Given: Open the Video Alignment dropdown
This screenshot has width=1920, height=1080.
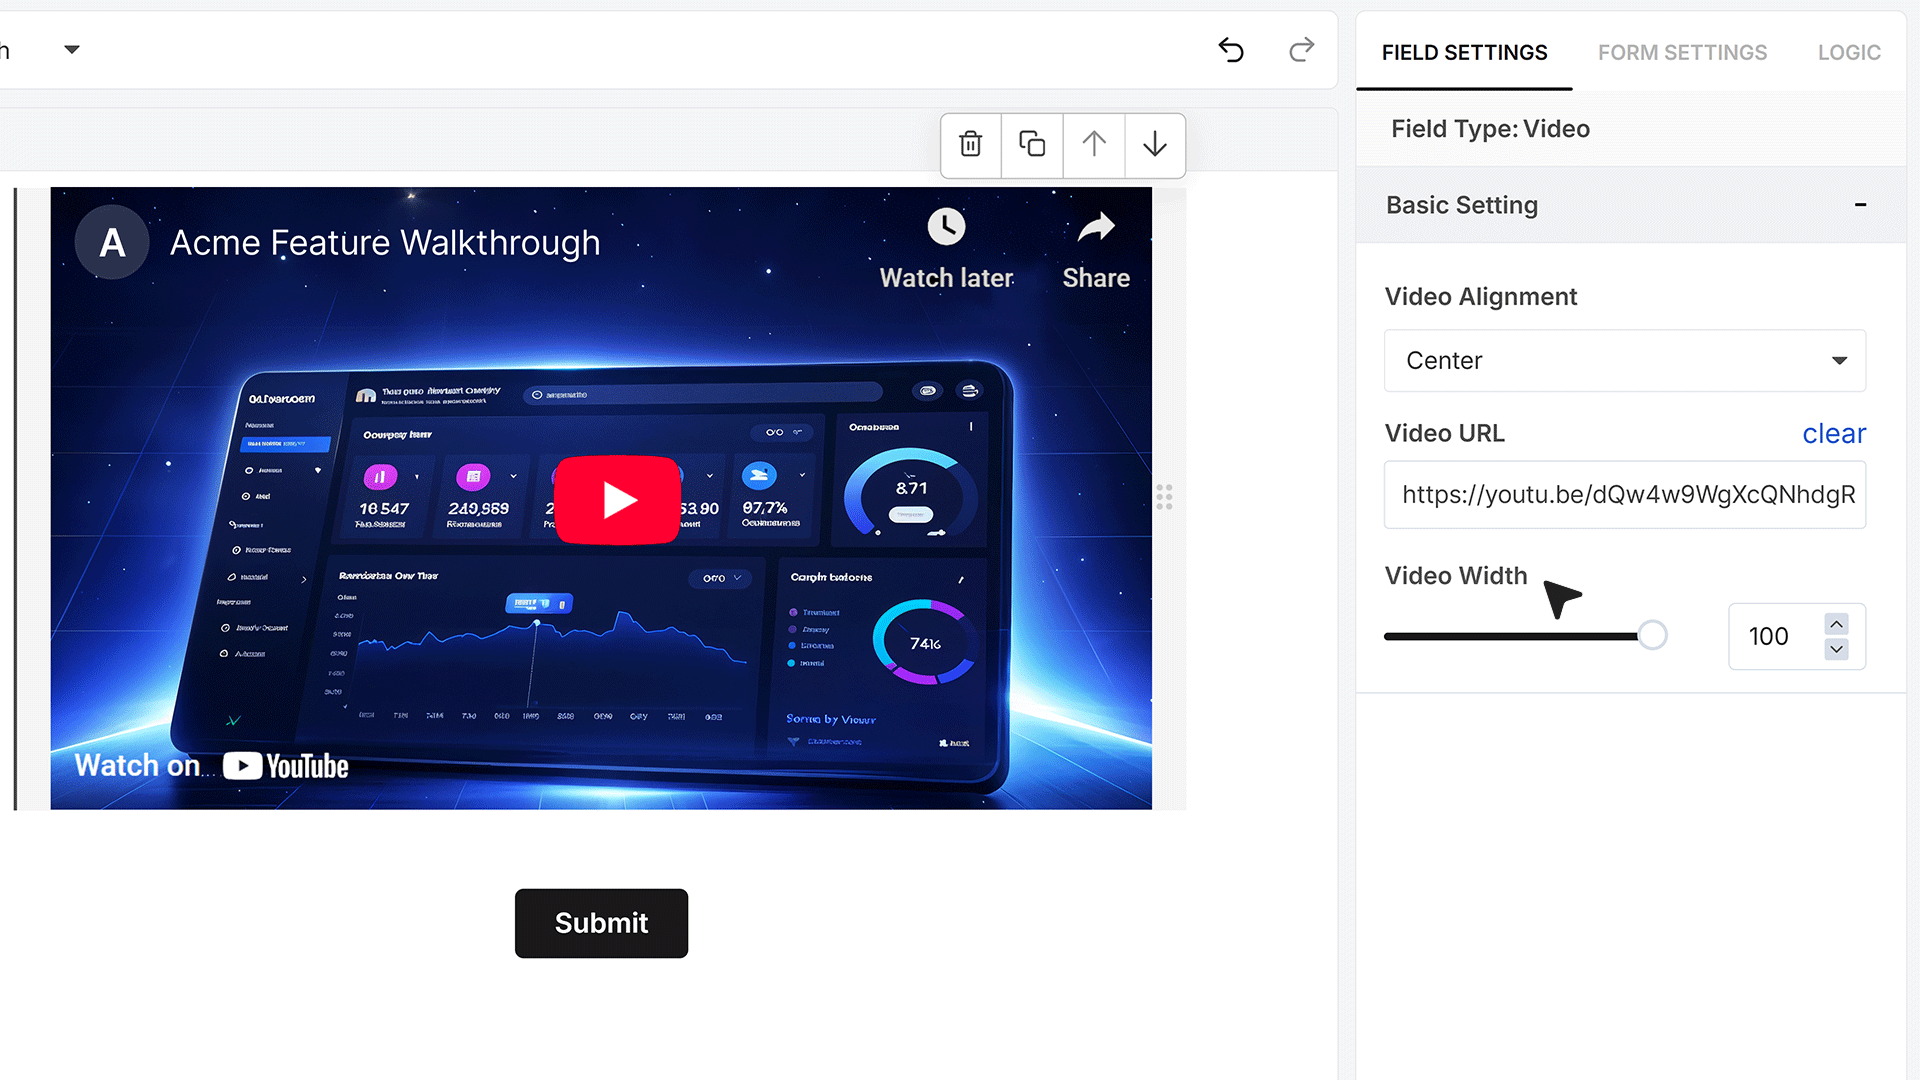Looking at the screenshot, I should point(1625,361).
